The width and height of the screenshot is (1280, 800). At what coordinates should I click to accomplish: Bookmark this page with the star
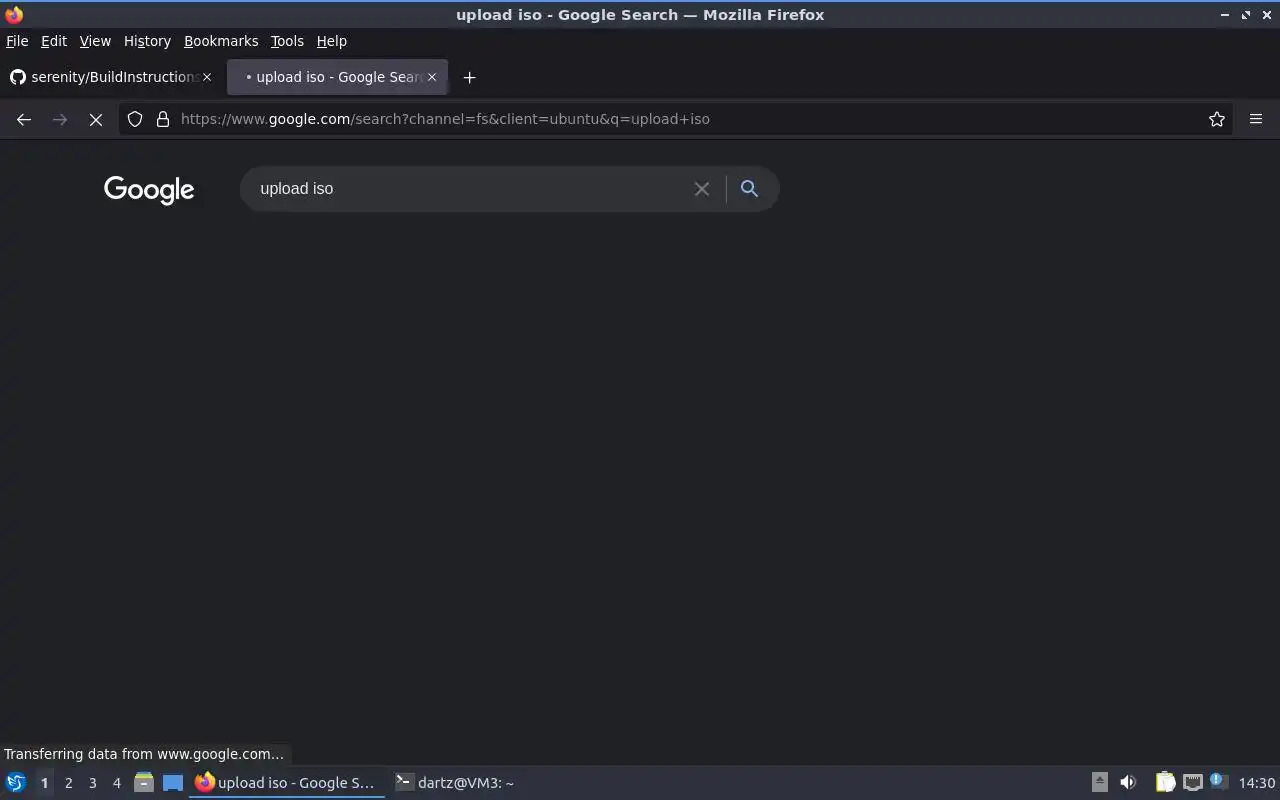coord(1217,119)
